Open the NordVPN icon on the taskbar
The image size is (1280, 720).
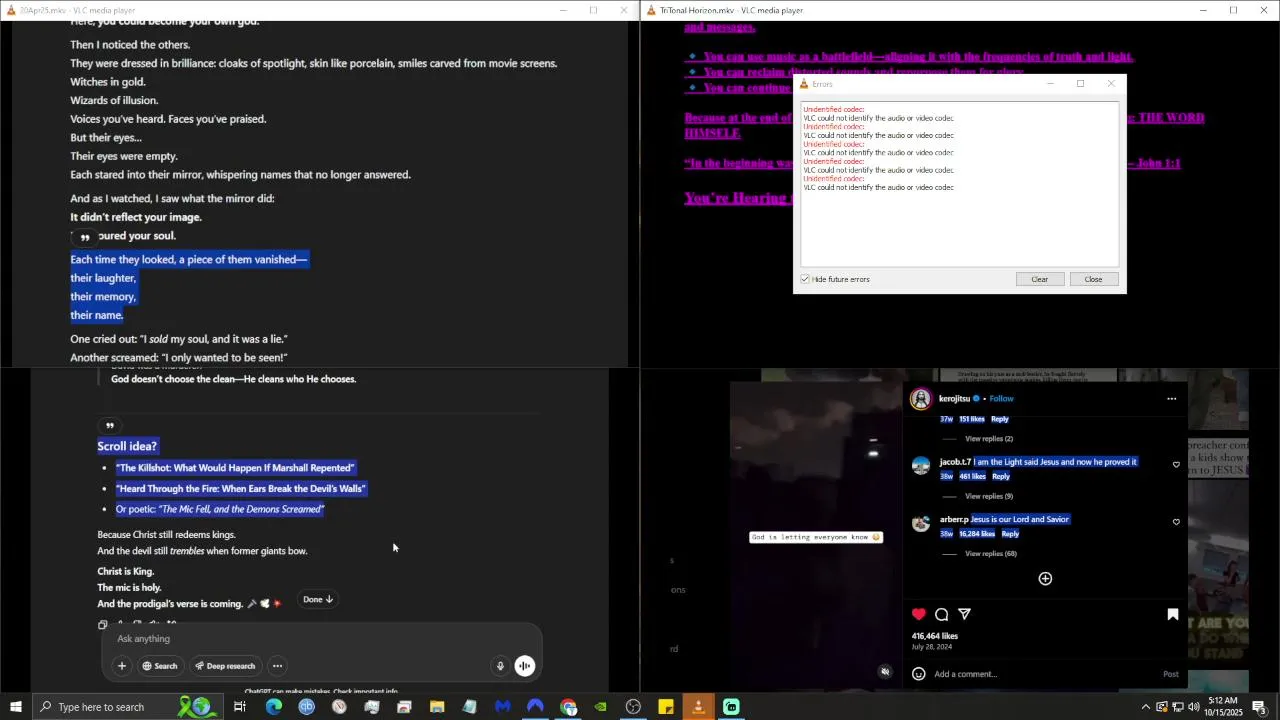[x=535, y=707]
